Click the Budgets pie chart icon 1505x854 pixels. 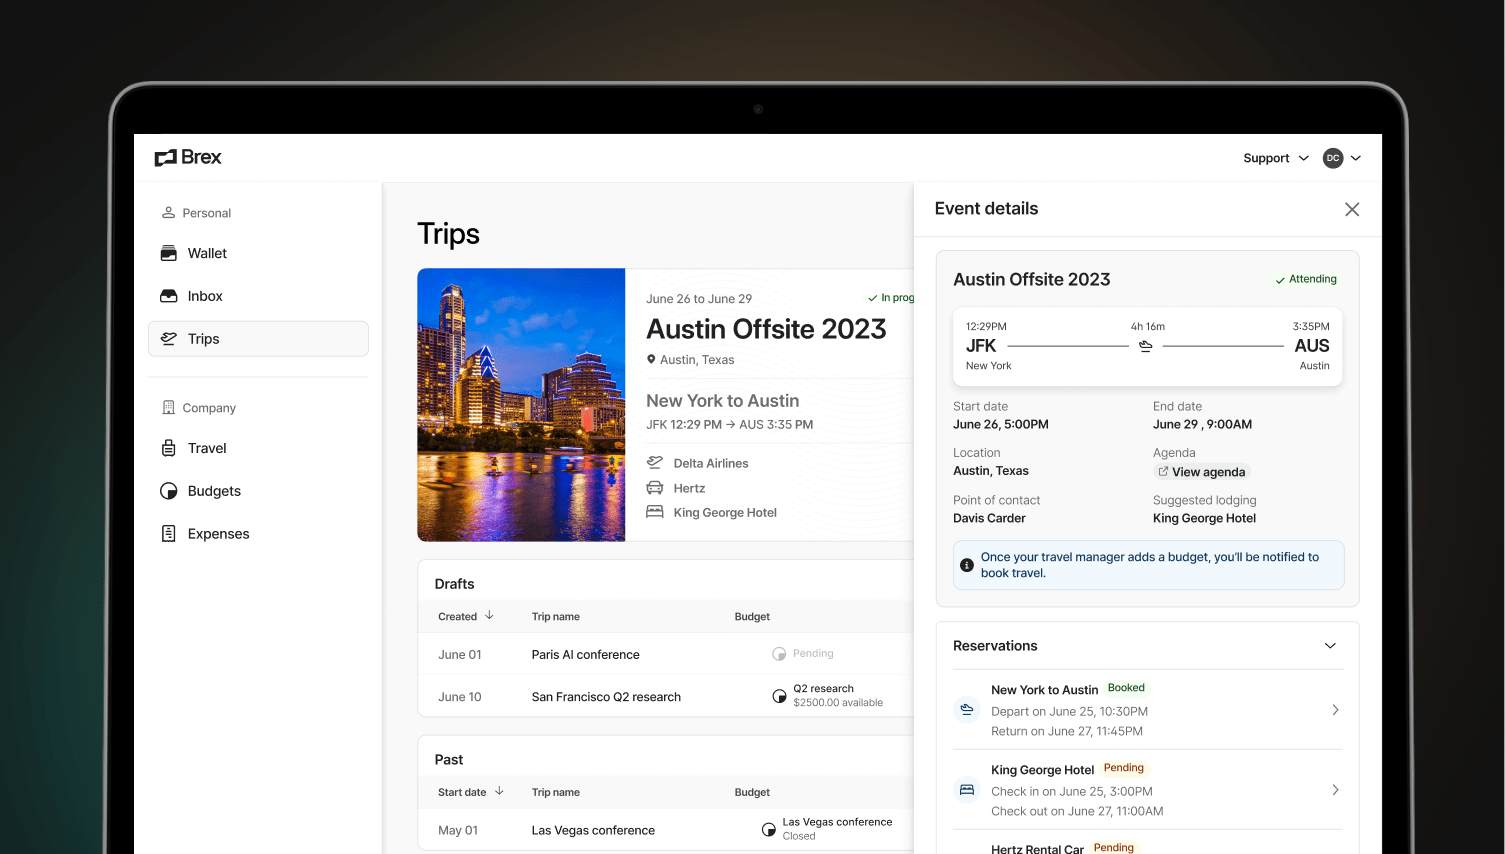[169, 491]
